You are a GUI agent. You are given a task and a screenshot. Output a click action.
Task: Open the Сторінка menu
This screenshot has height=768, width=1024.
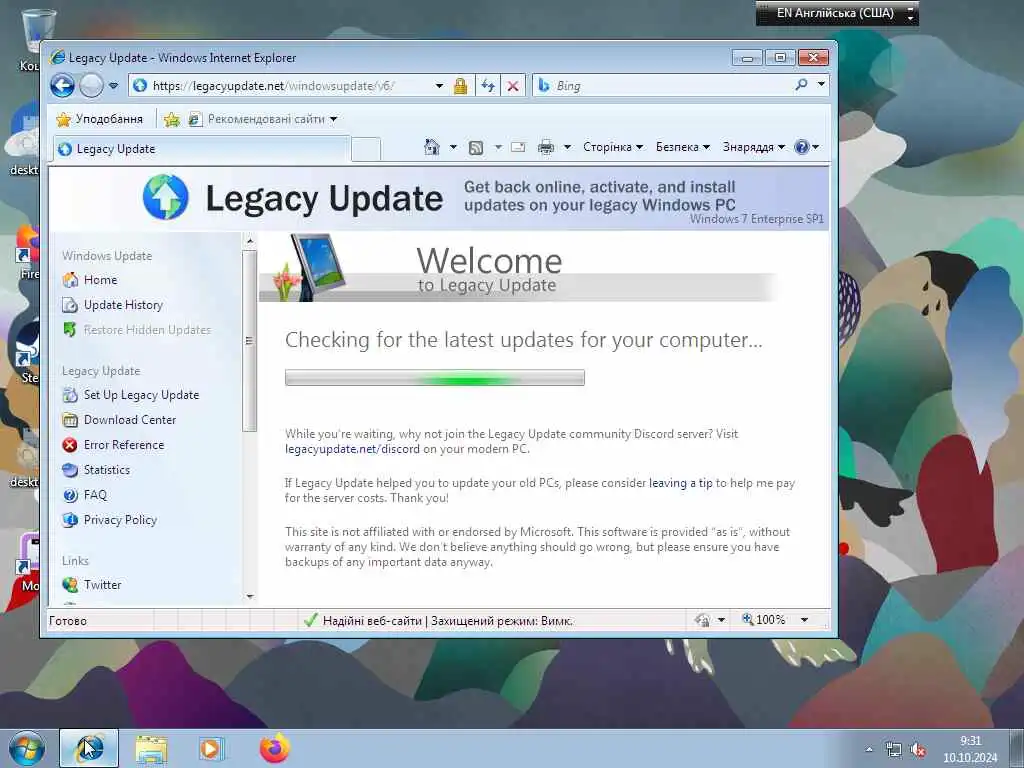613,147
